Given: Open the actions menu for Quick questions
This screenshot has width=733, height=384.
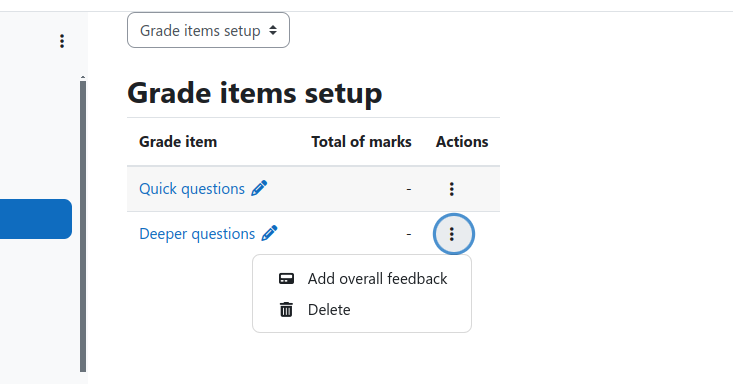Looking at the screenshot, I should click(x=452, y=188).
